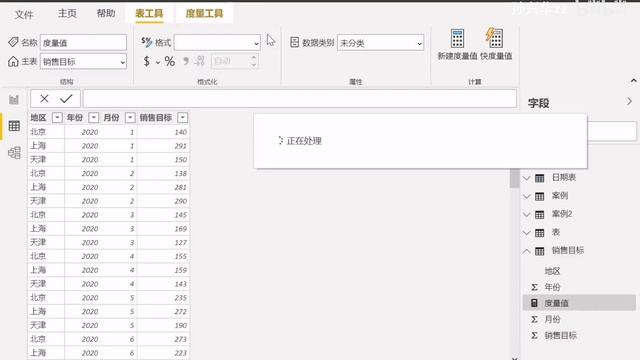The width and height of the screenshot is (640, 360).
Task: Click the 快度量值 lightning calculator icon
Action: point(495,38)
